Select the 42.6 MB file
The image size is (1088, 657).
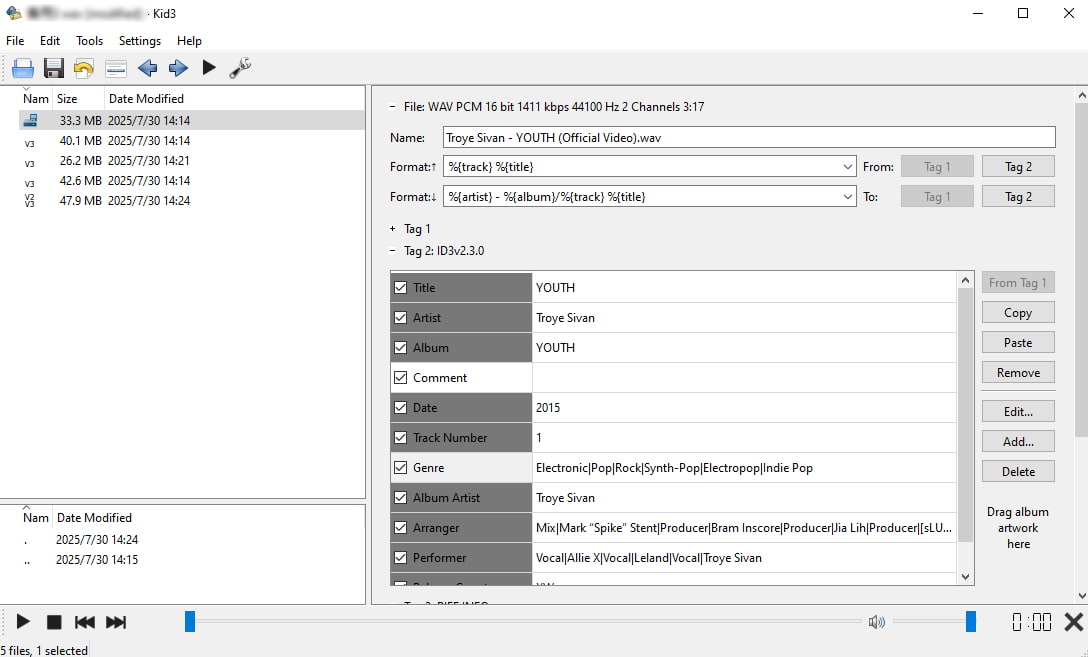192,181
